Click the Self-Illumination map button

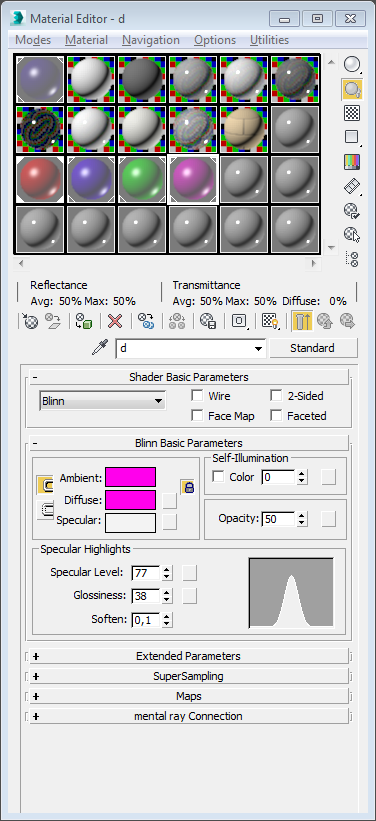tap(328, 477)
